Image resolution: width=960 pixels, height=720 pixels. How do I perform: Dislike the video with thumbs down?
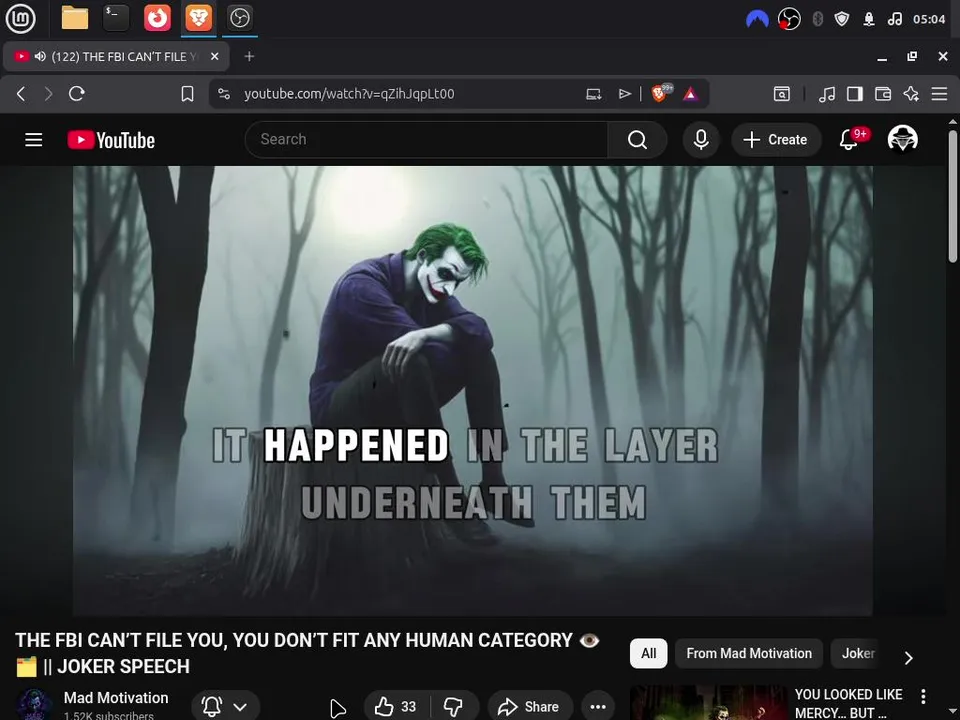pos(454,707)
